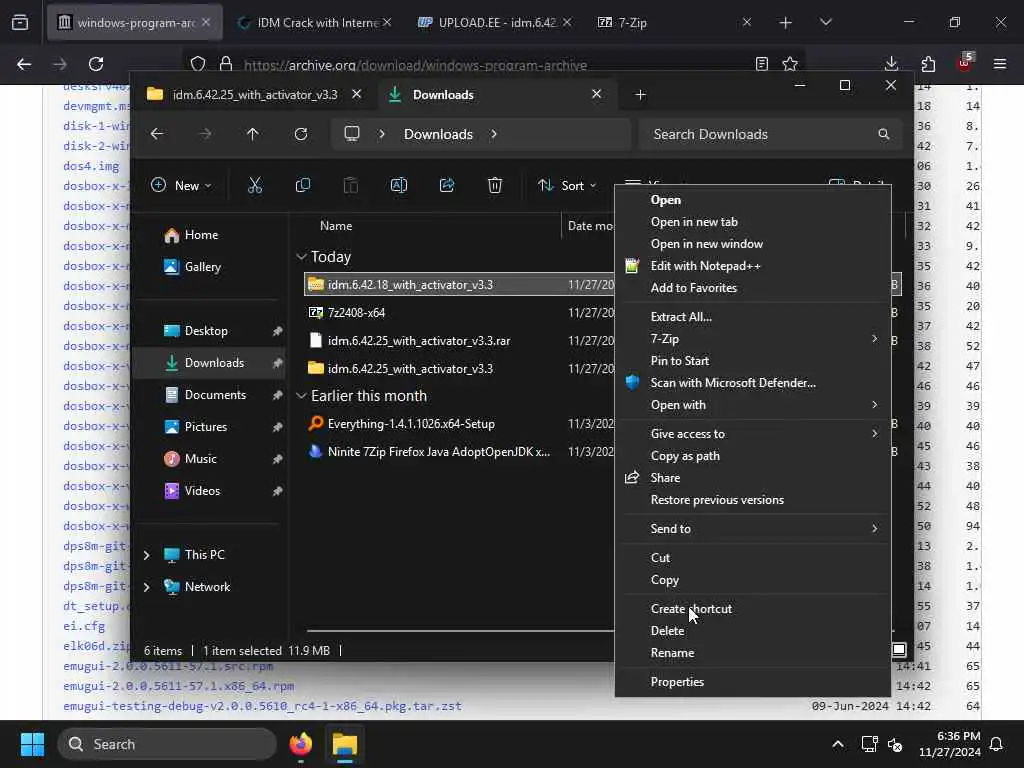Open Firefox downloads panel
1024x768 pixels.
click(x=891, y=64)
